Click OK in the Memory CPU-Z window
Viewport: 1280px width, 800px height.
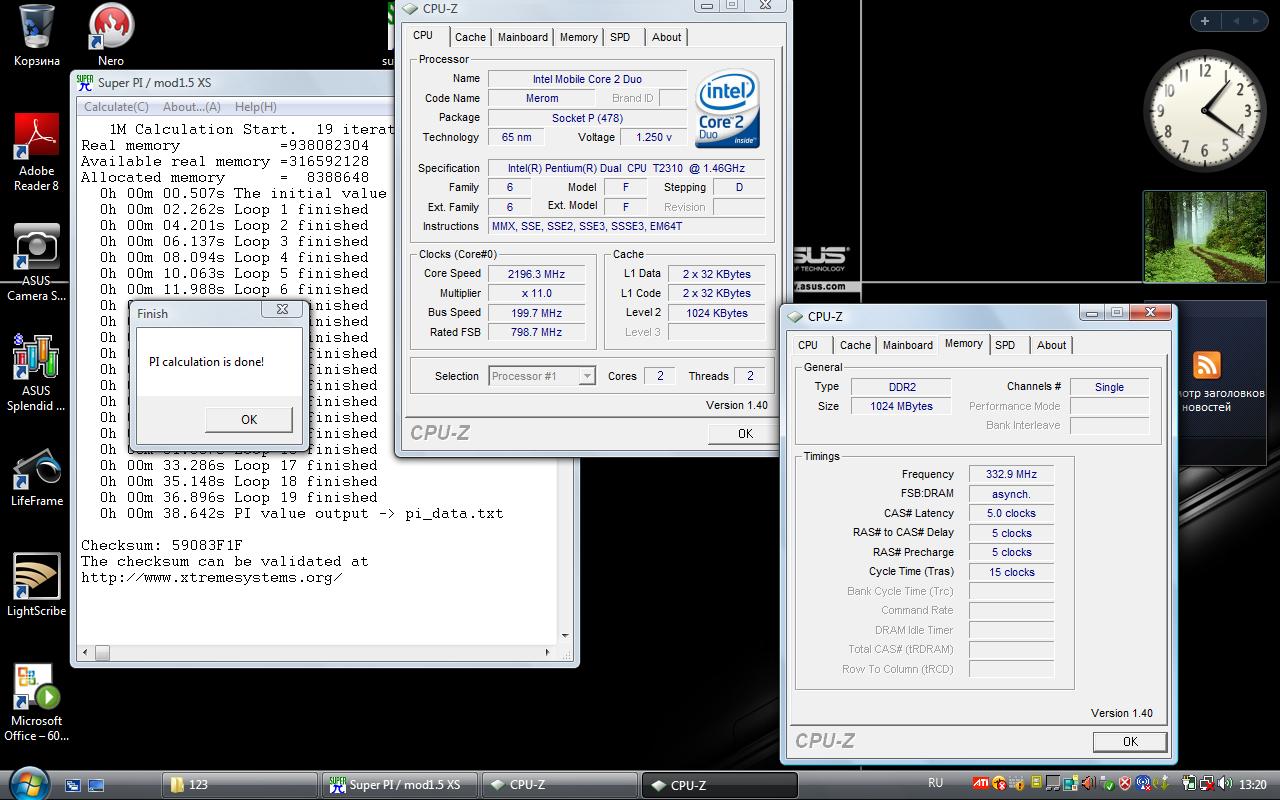1130,741
